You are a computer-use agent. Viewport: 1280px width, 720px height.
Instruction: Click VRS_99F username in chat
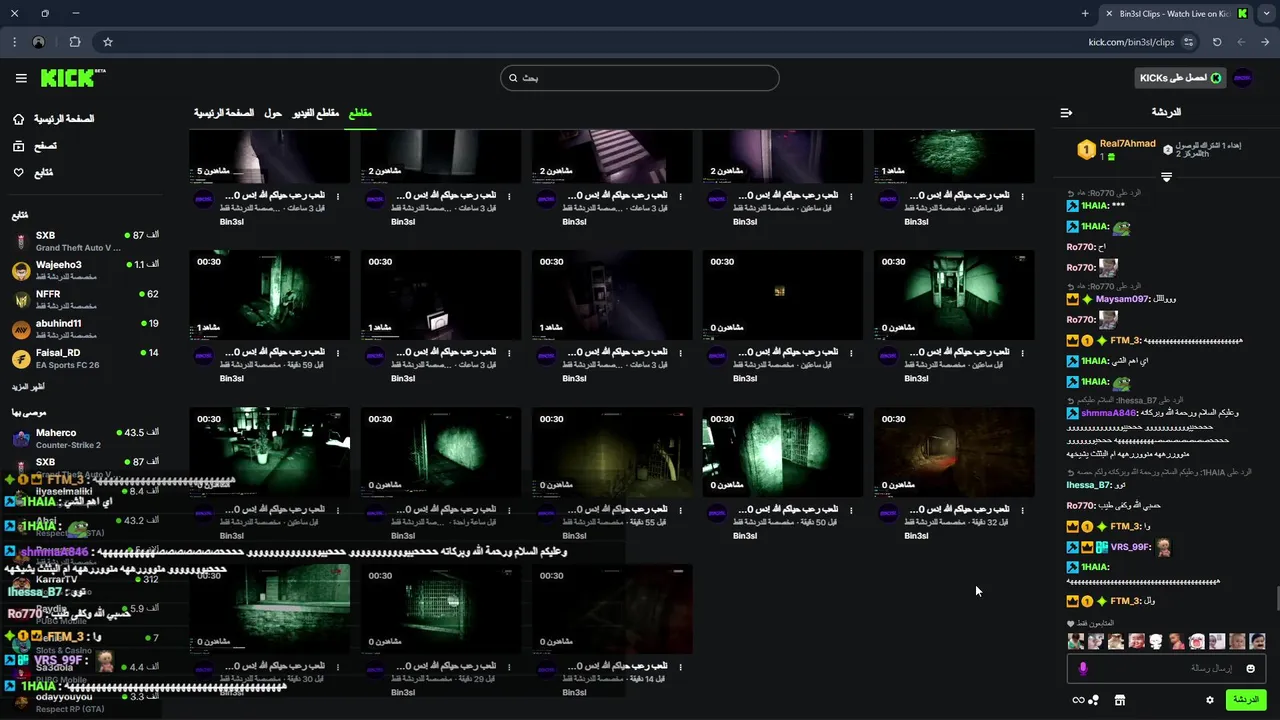[x=1130, y=548]
